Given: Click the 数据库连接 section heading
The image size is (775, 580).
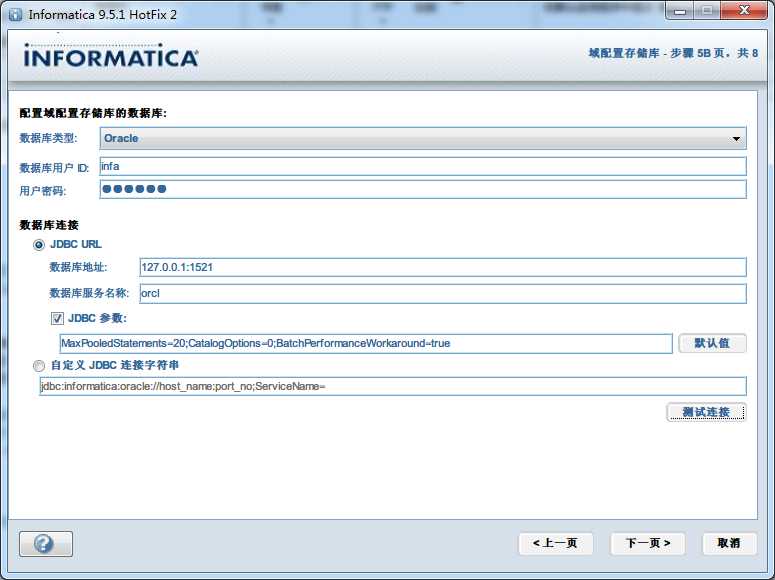Looking at the screenshot, I should (x=49, y=225).
